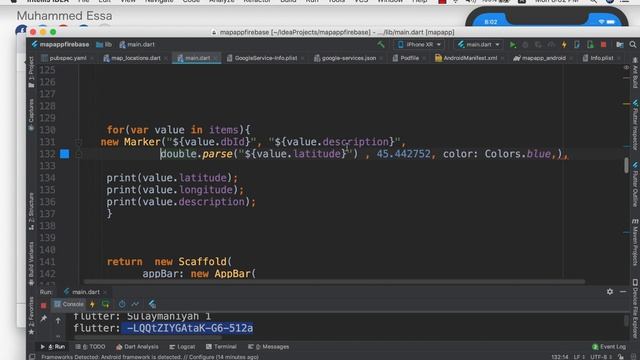
Task: Click the blue color swatch on line 132 gutter
Action: (x=64, y=154)
